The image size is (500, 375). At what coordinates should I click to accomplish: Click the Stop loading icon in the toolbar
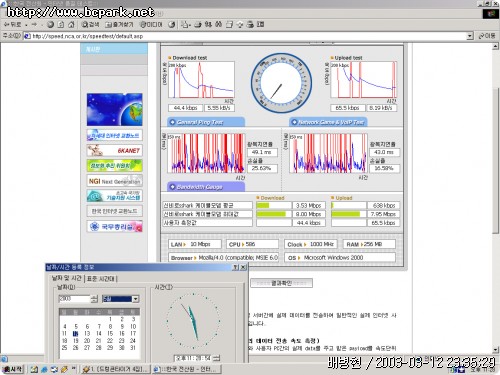51,25
